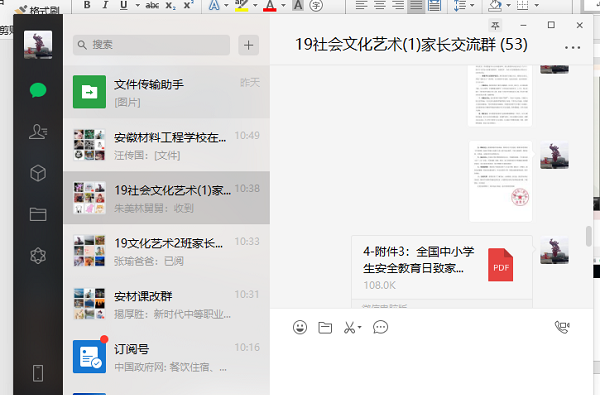
Task: Toggle Italic in the document toolbar
Action: (105, 5)
